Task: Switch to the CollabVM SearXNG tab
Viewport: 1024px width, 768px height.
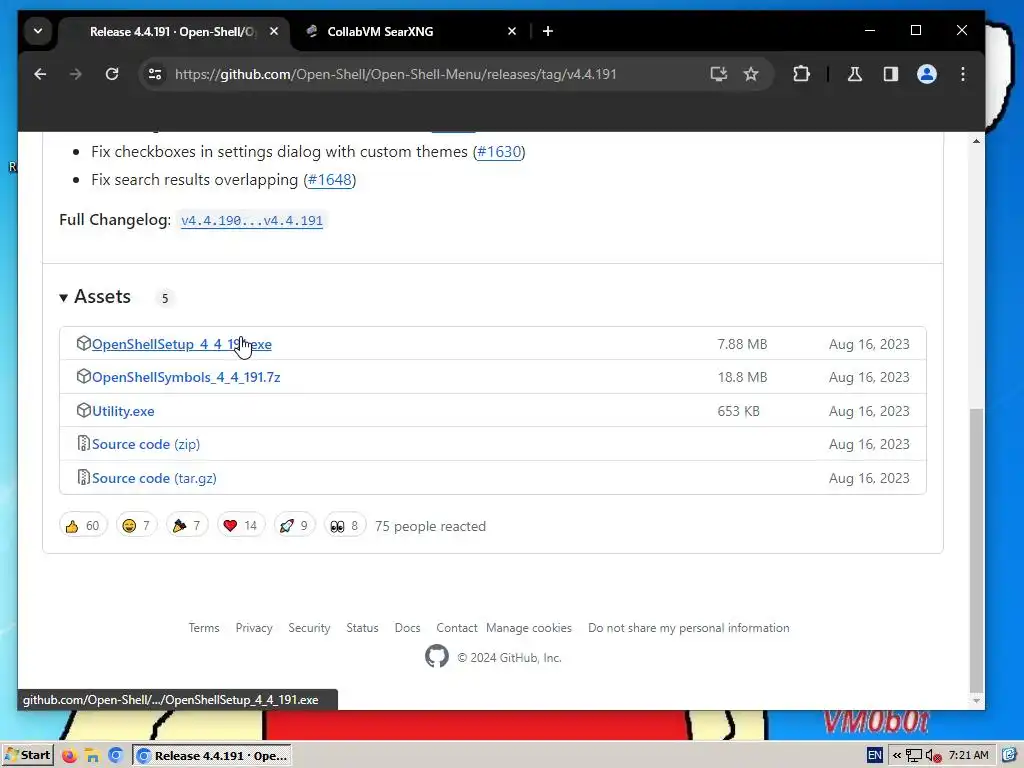Action: [408, 31]
